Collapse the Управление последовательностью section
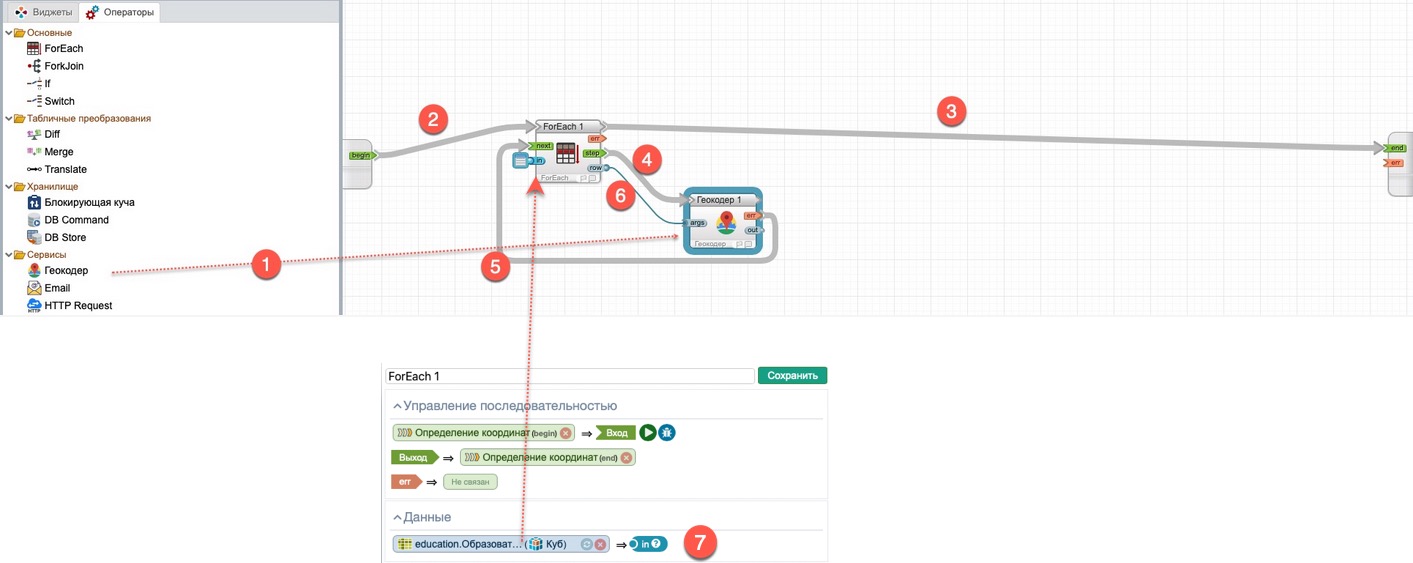The height and width of the screenshot is (563, 1413). coord(397,406)
